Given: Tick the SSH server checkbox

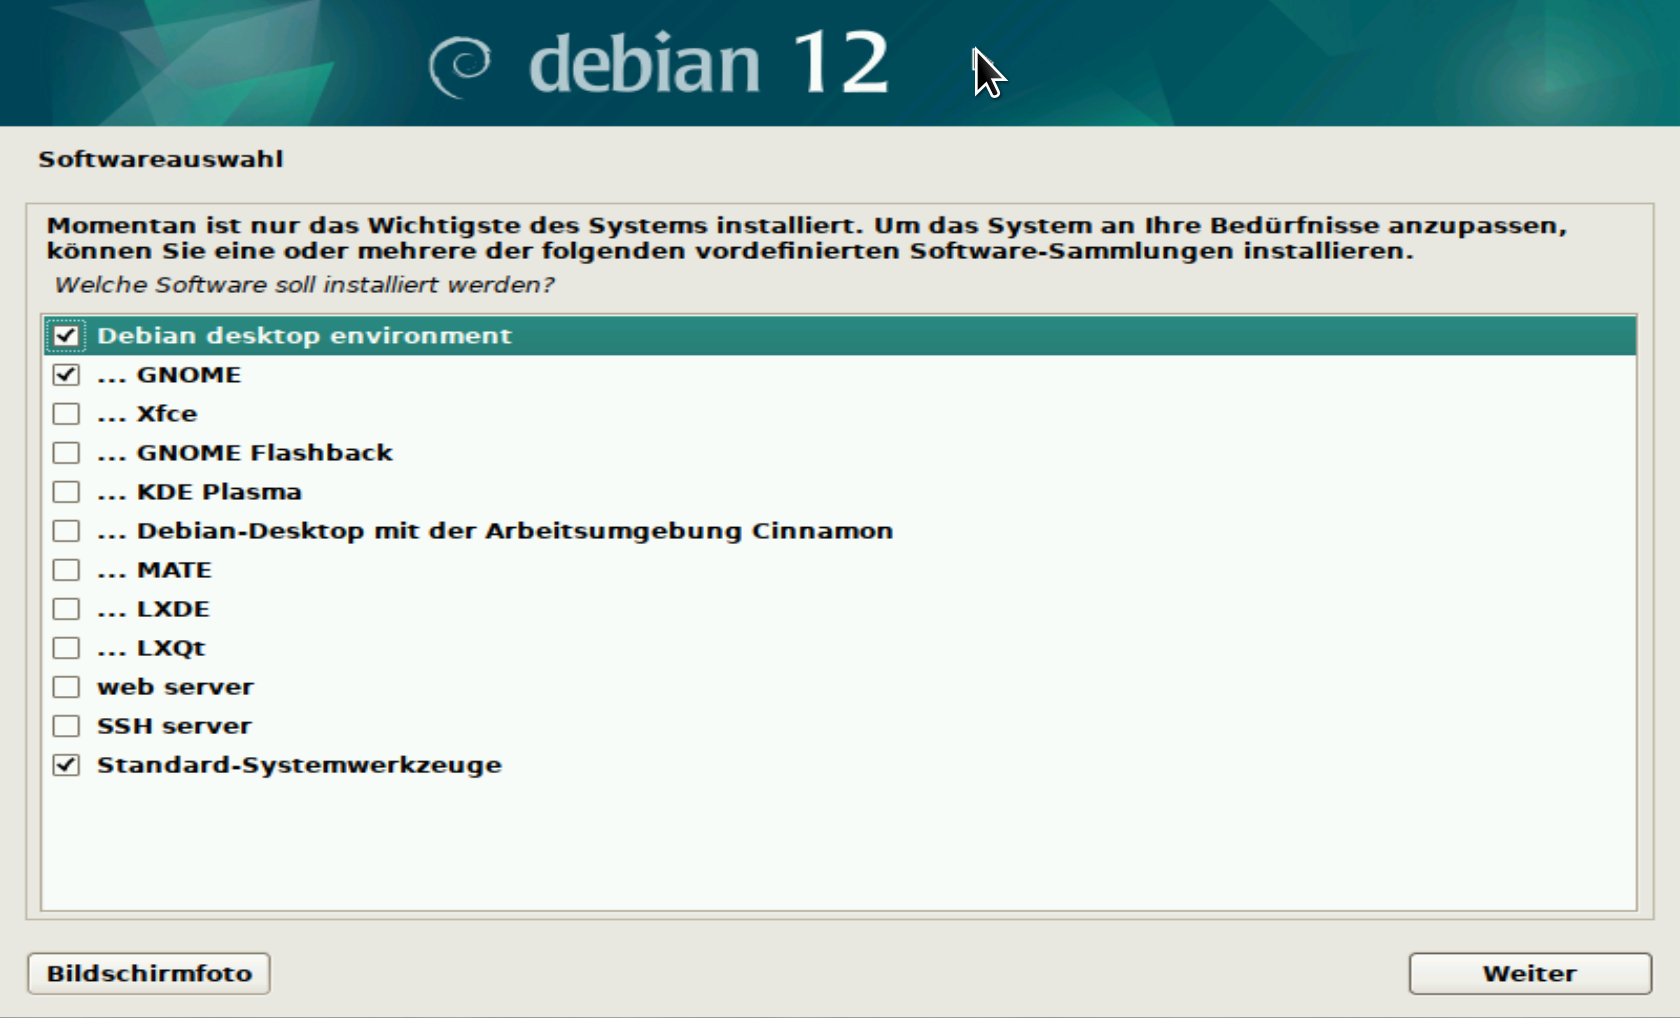Looking at the screenshot, I should (x=66, y=726).
